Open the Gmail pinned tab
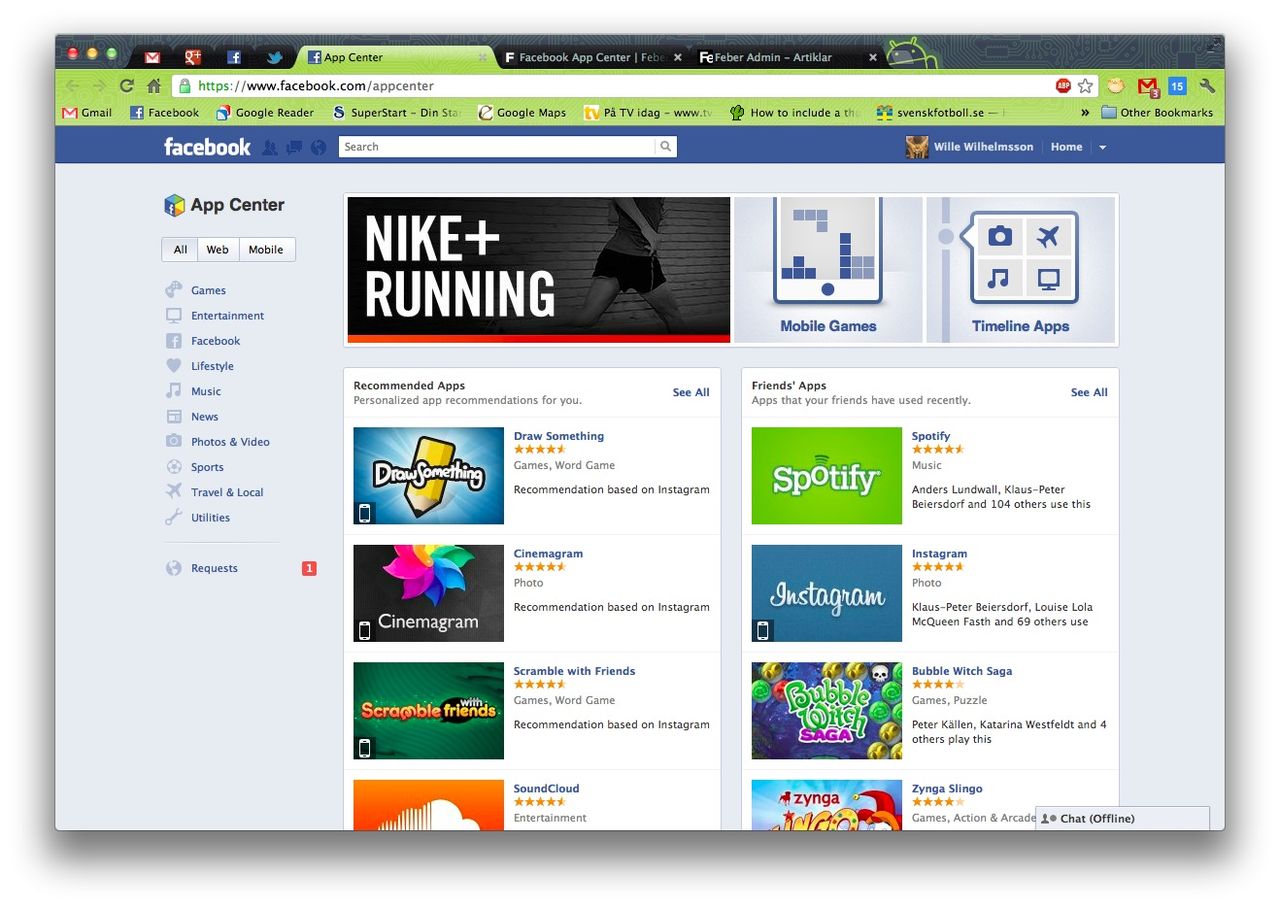Screen dimensions: 1280x907 [x=152, y=57]
